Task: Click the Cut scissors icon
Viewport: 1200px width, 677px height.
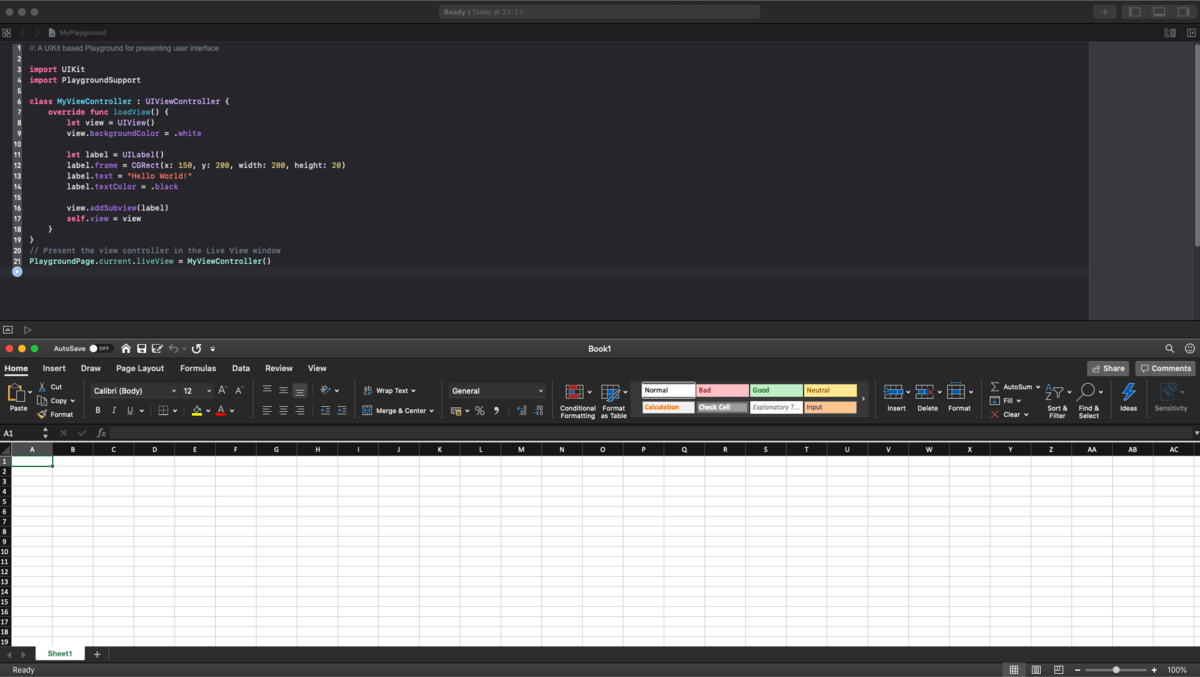Action: tap(43, 387)
